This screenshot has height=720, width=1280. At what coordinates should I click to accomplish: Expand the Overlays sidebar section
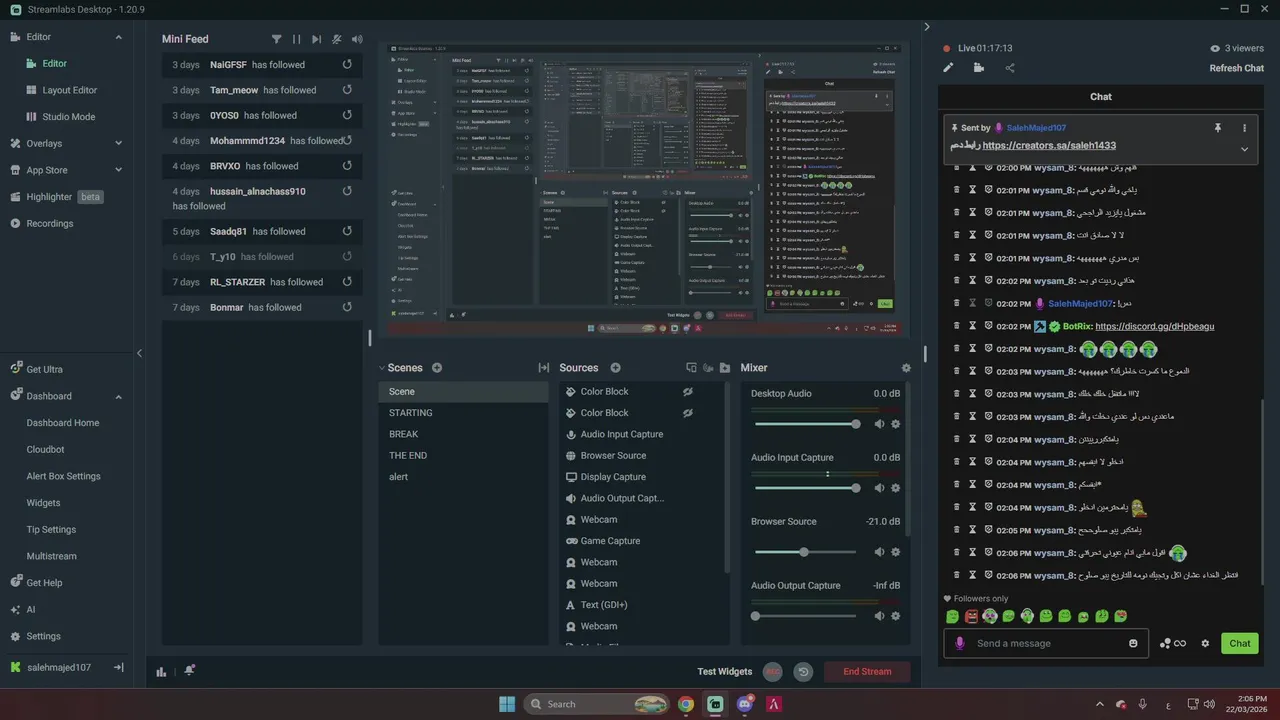coord(118,143)
